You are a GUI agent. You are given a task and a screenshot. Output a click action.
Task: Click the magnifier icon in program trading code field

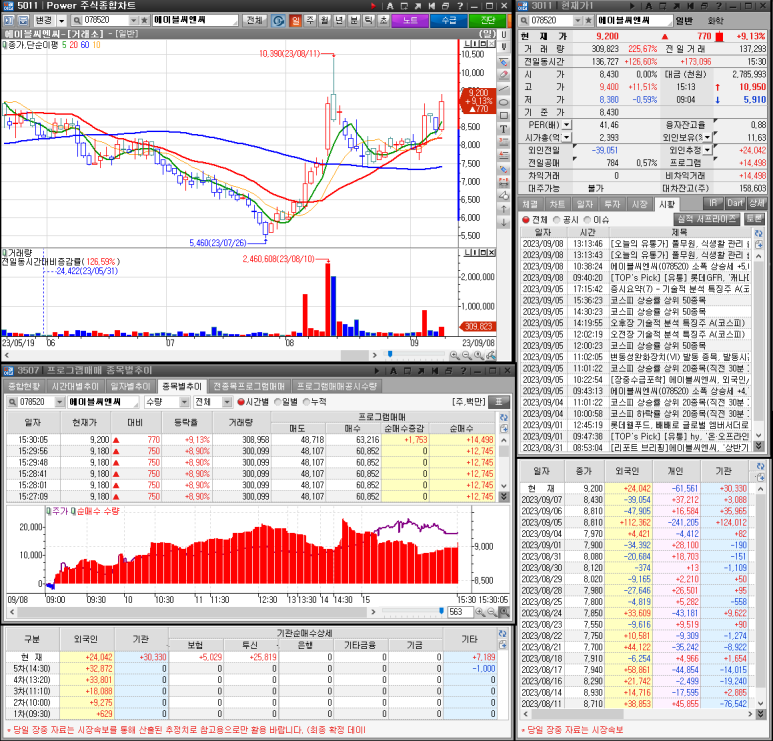pos(13,402)
